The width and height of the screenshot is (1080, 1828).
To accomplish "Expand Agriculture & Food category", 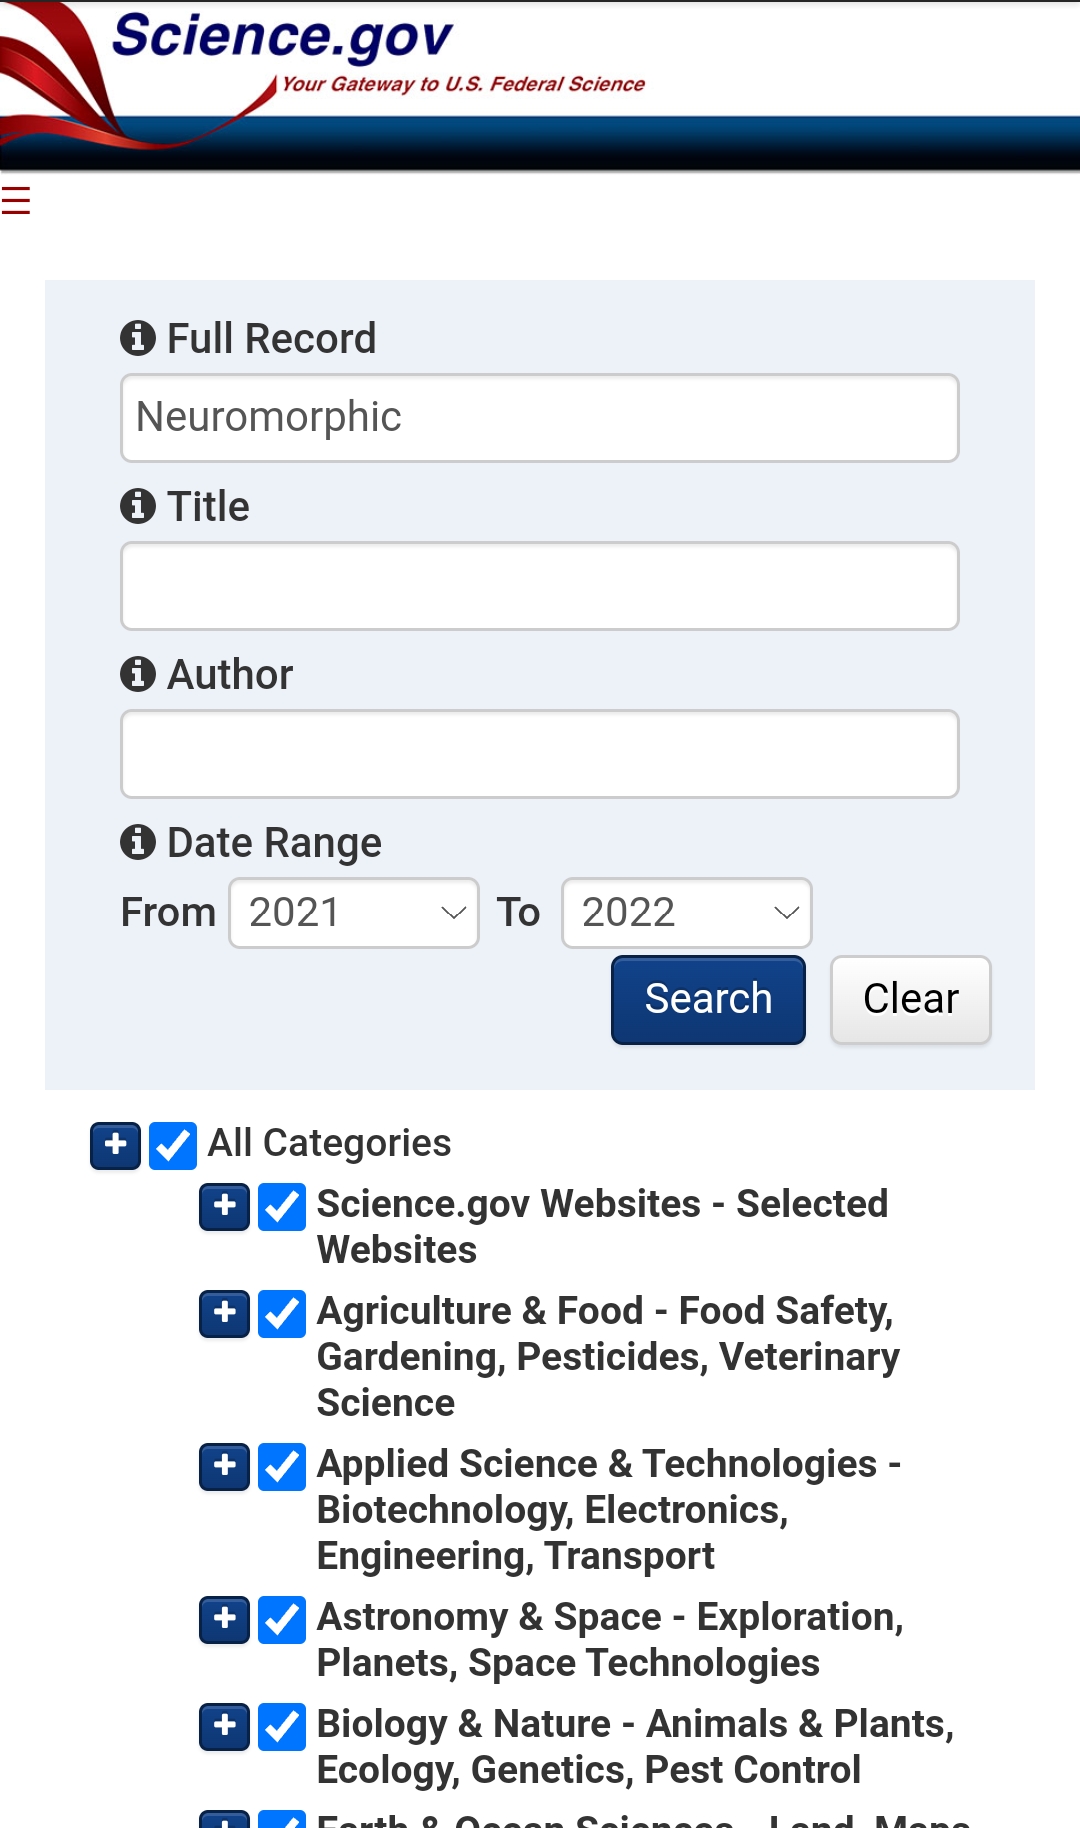I will pyautogui.click(x=224, y=1313).
